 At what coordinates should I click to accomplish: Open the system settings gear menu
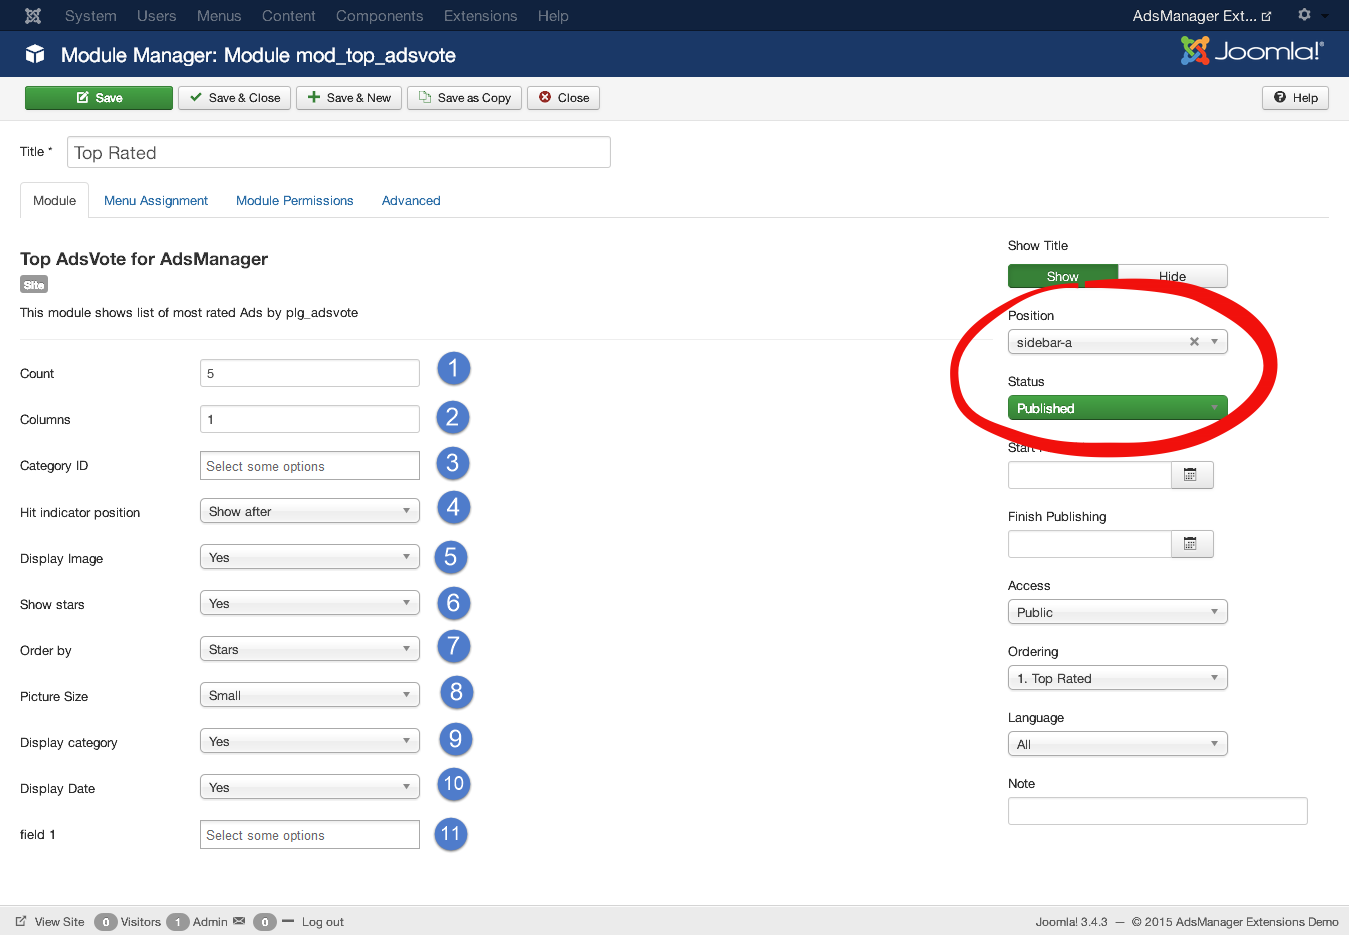(x=1305, y=15)
